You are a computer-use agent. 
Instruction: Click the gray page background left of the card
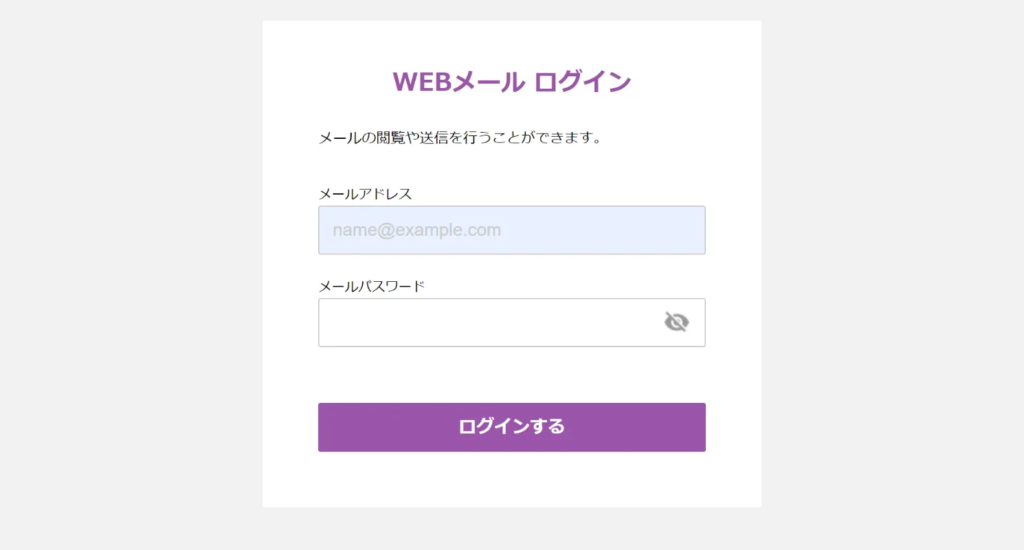[x=130, y=275]
